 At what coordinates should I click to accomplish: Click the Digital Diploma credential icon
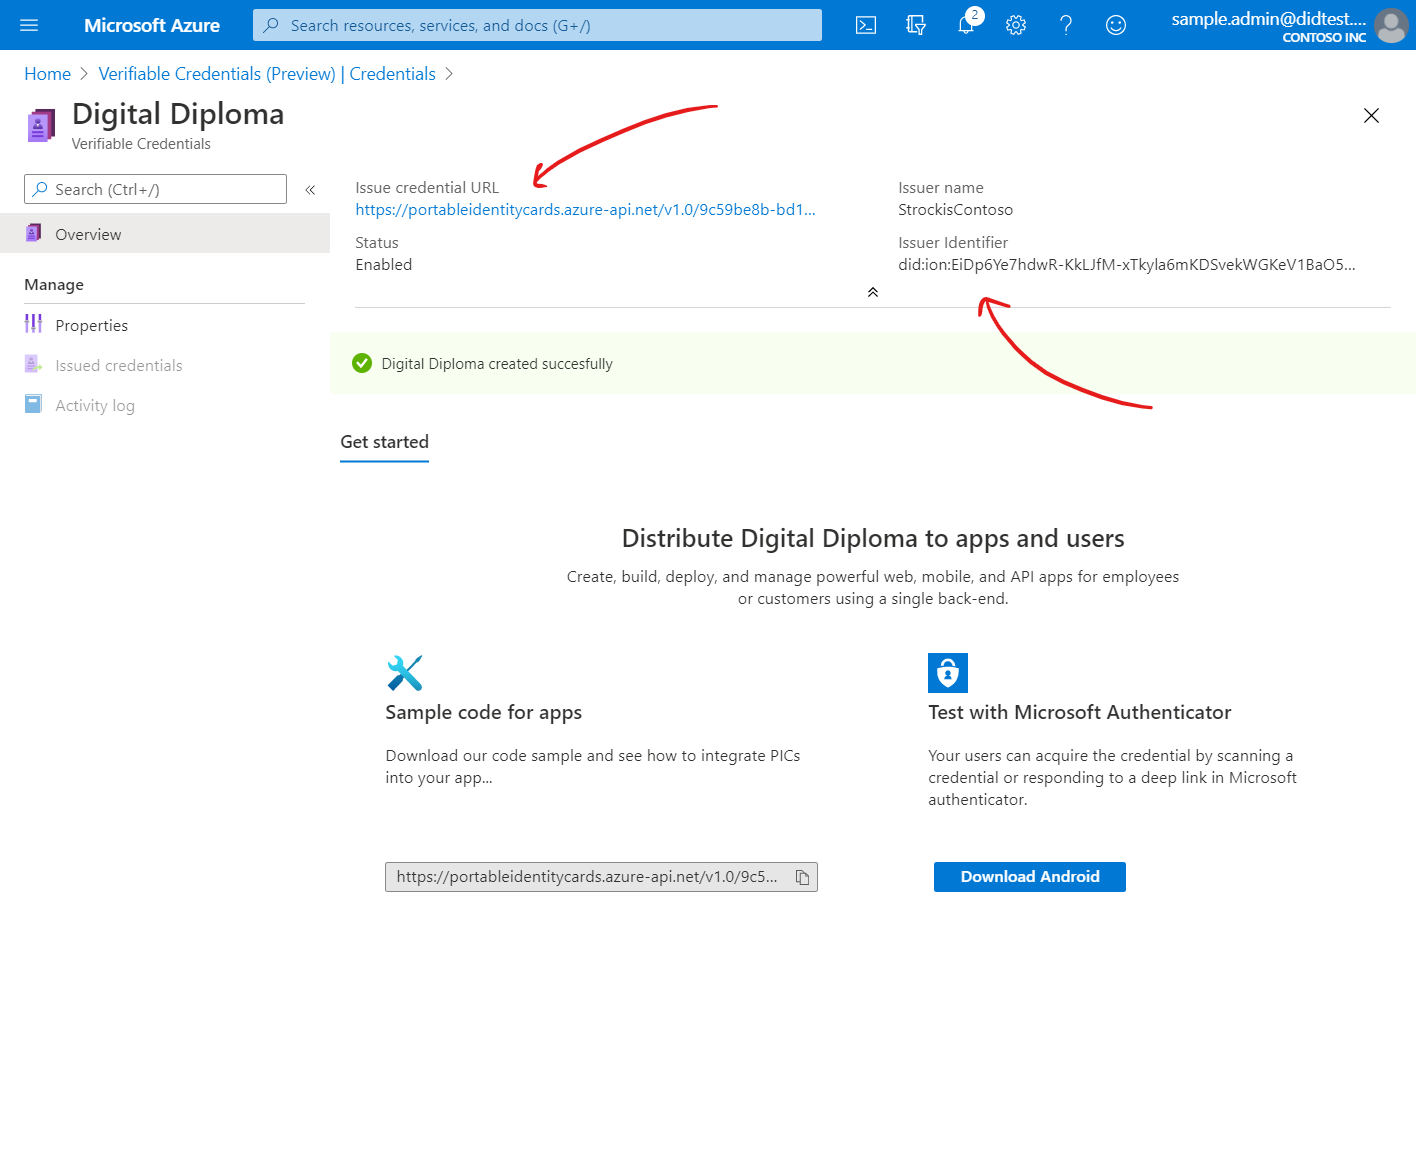41,126
